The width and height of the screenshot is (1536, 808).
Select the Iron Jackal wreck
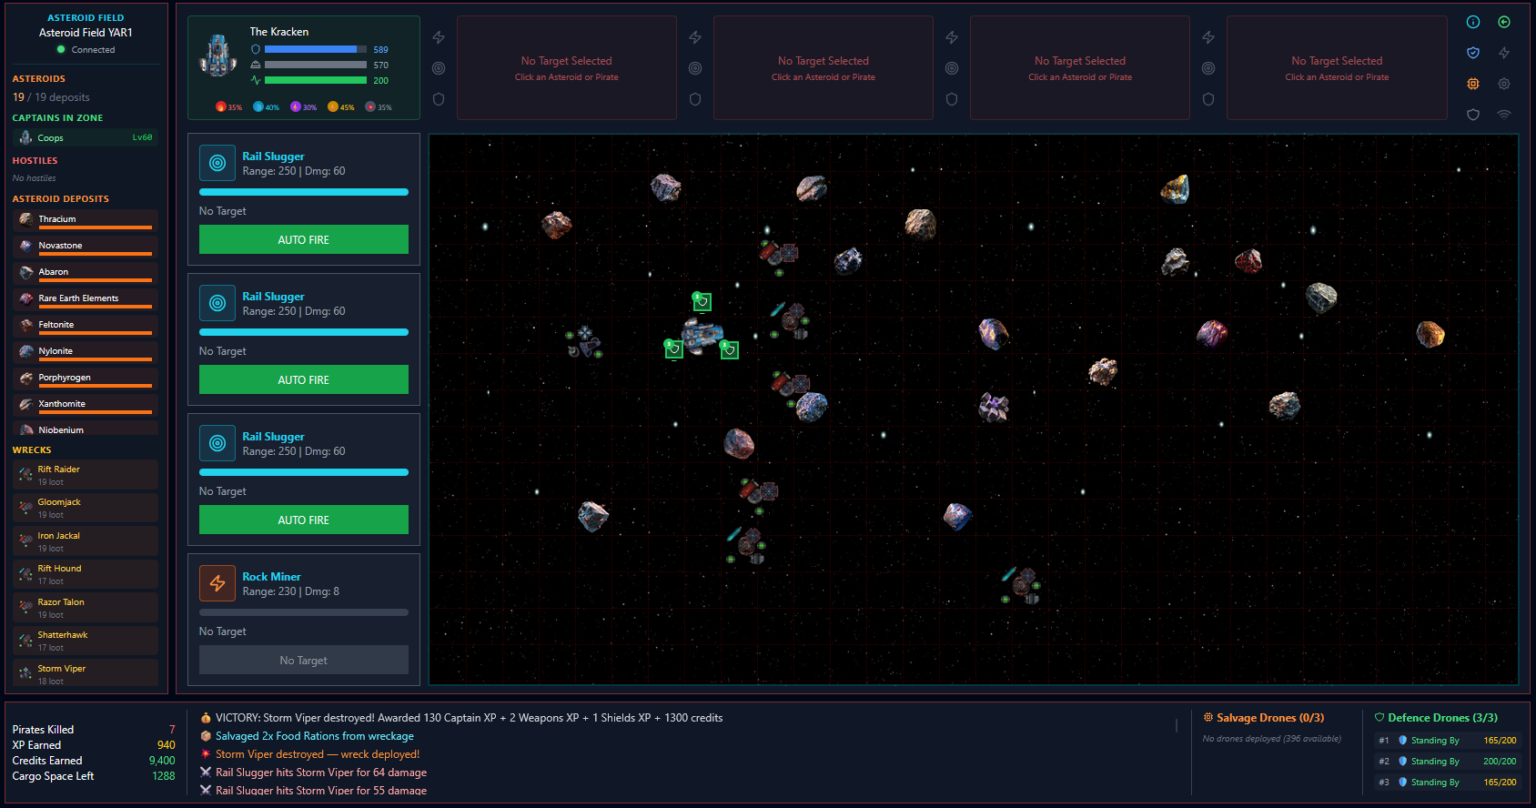[85, 541]
